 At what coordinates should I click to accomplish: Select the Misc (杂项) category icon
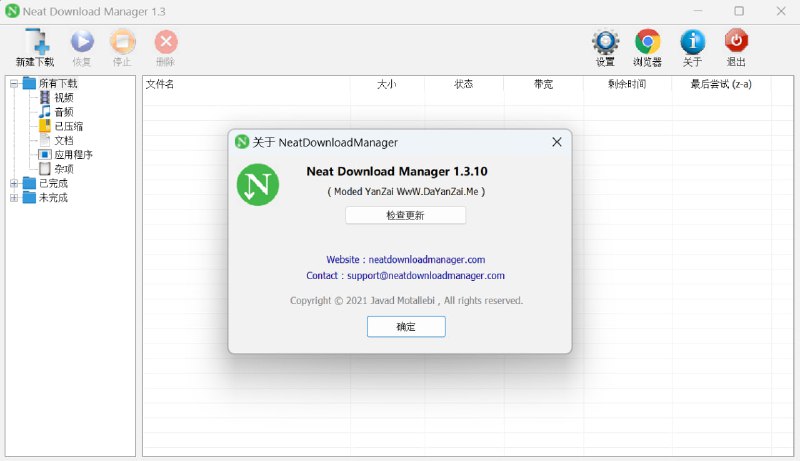[45, 169]
